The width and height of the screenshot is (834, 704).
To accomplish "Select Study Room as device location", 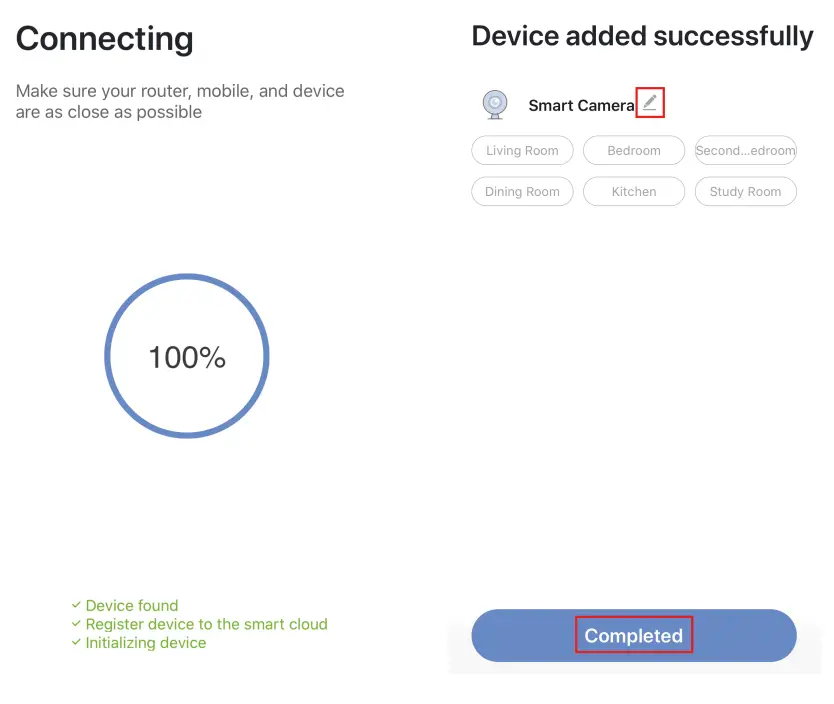I will pos(745,192).
